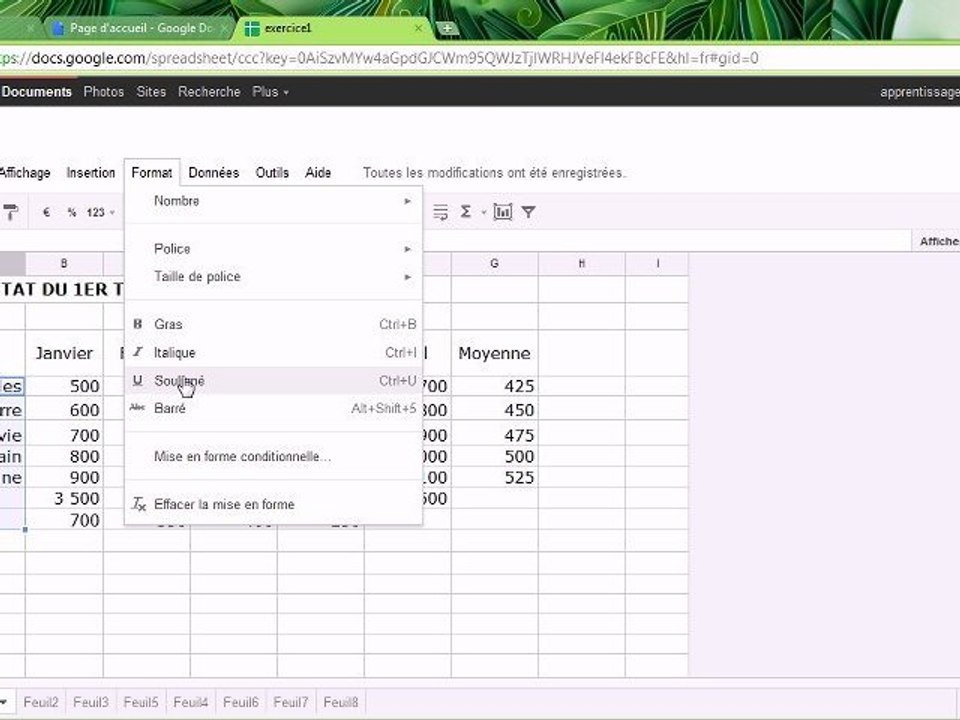Open the Insertion menu
Screen dimensions: 960x720
click(91, 173)
